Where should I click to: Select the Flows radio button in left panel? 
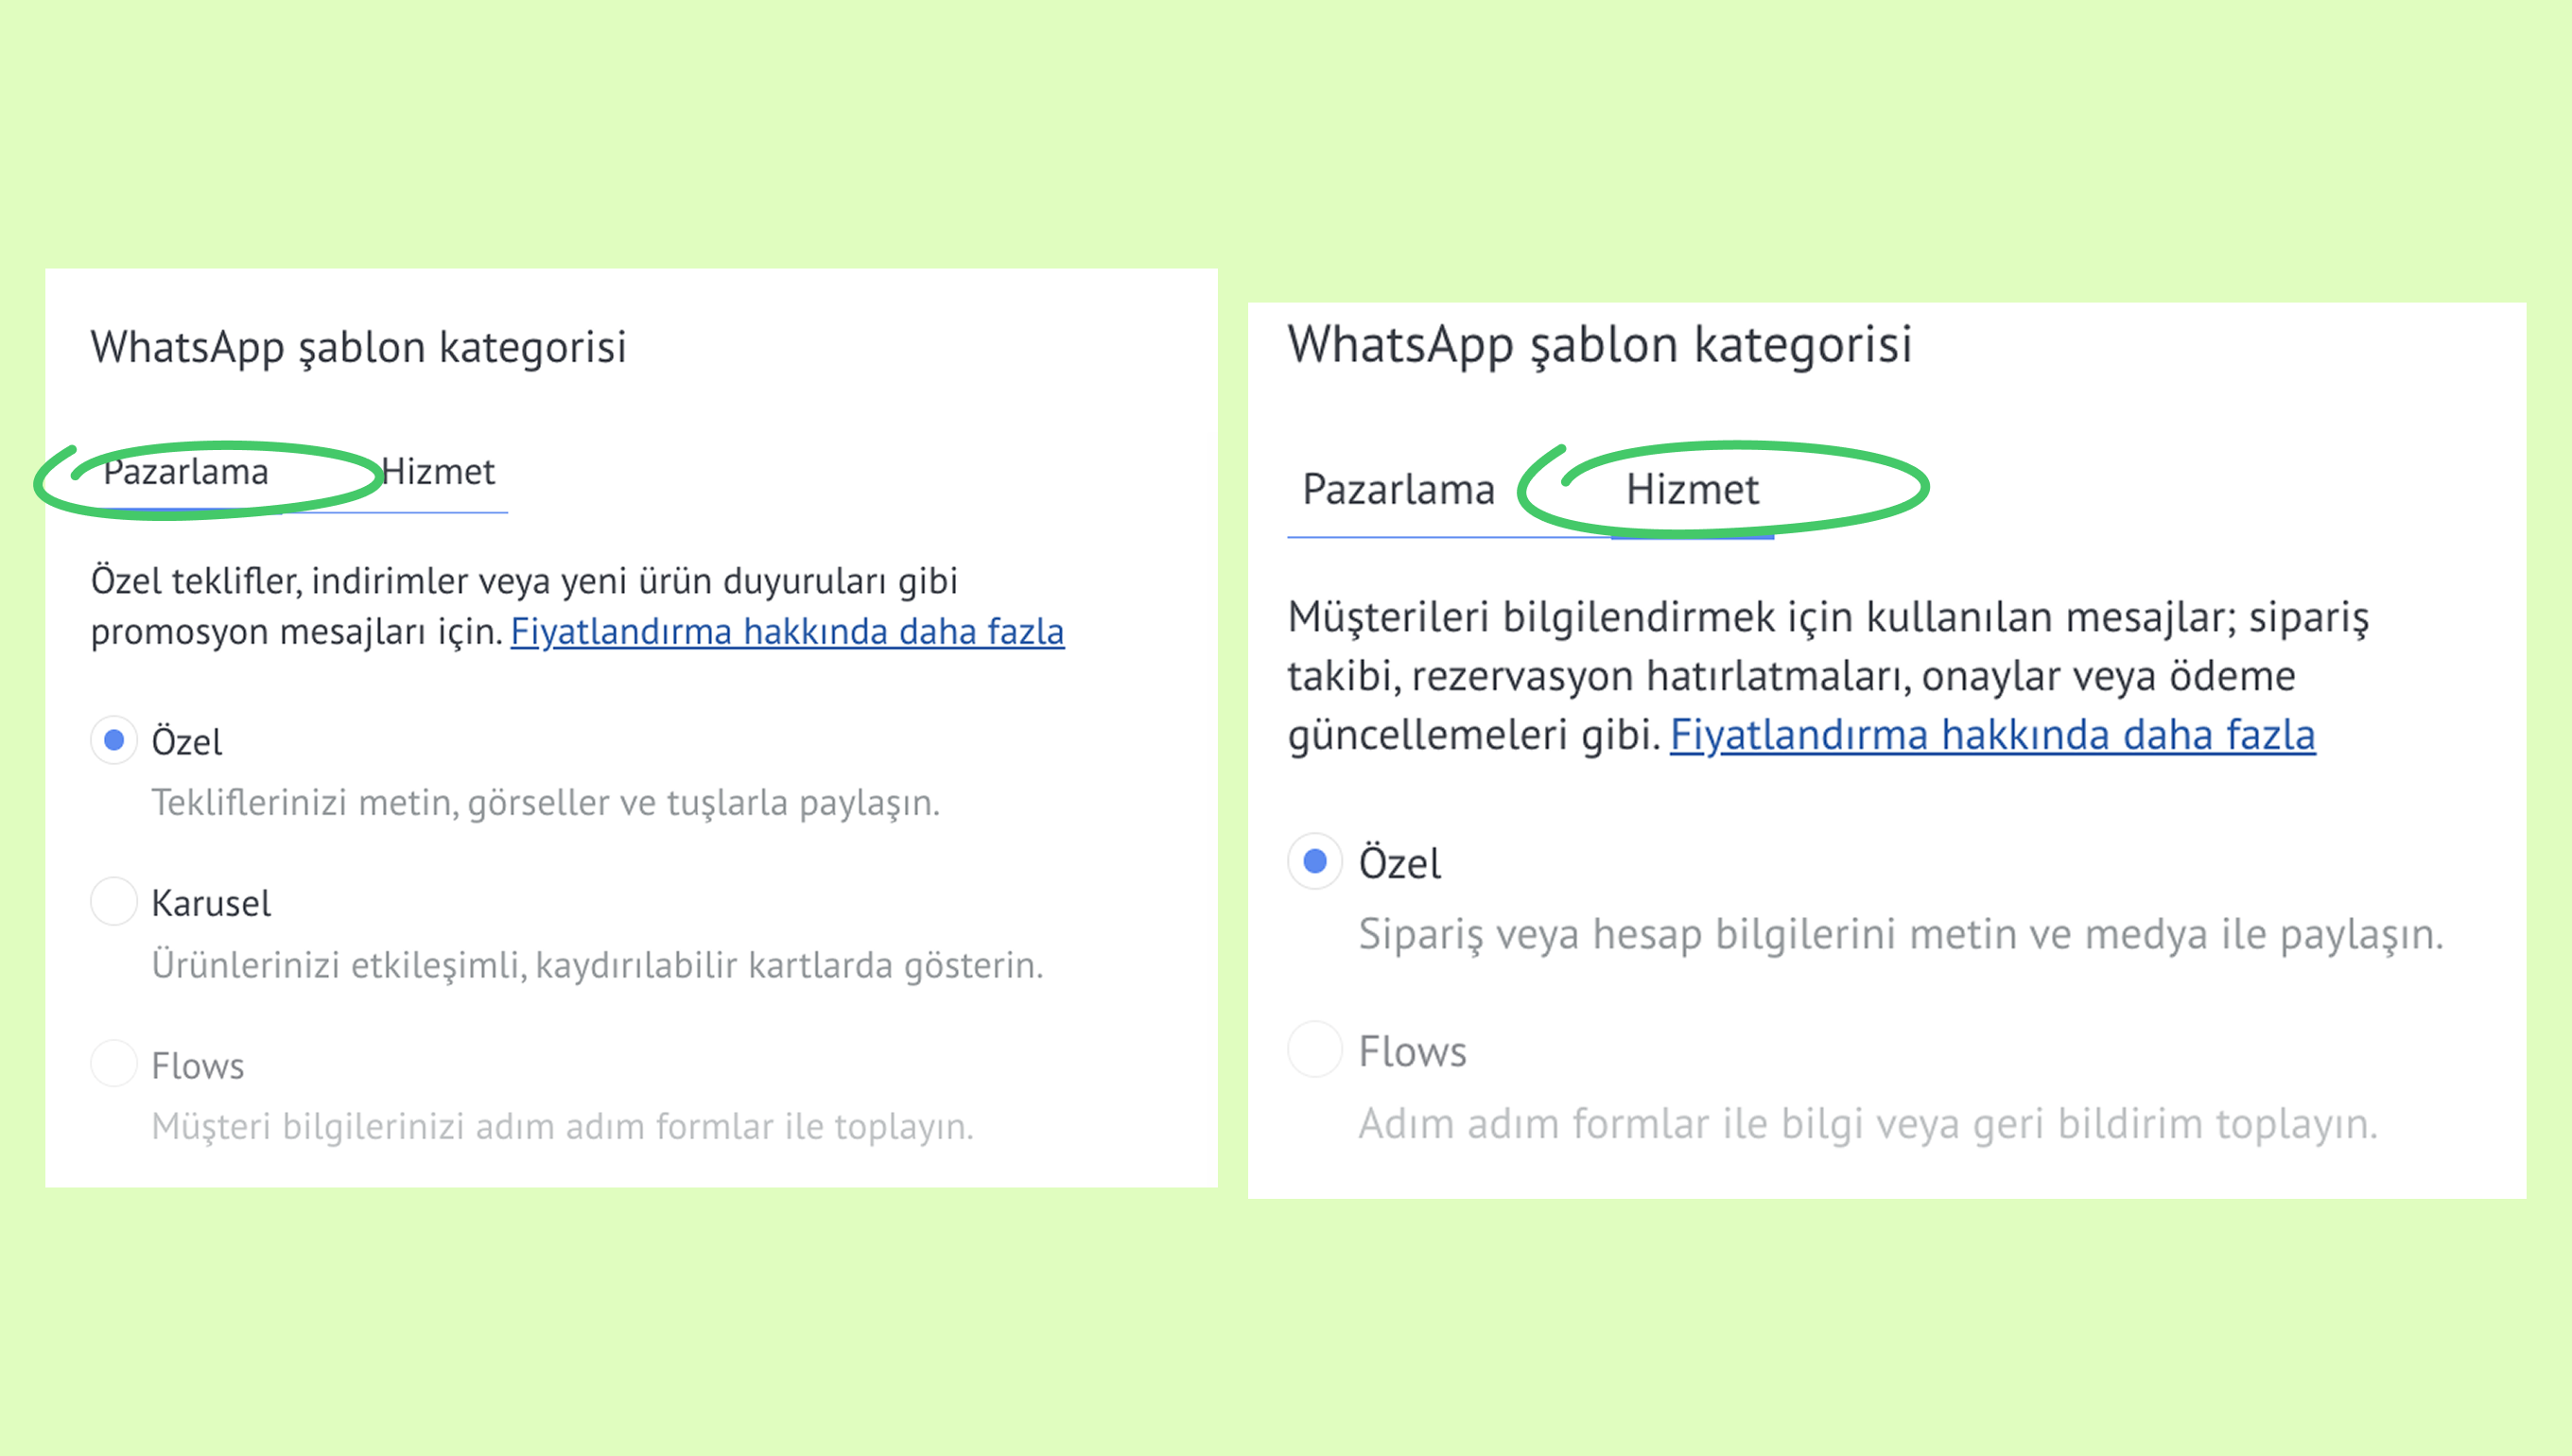click(114, 1063)
